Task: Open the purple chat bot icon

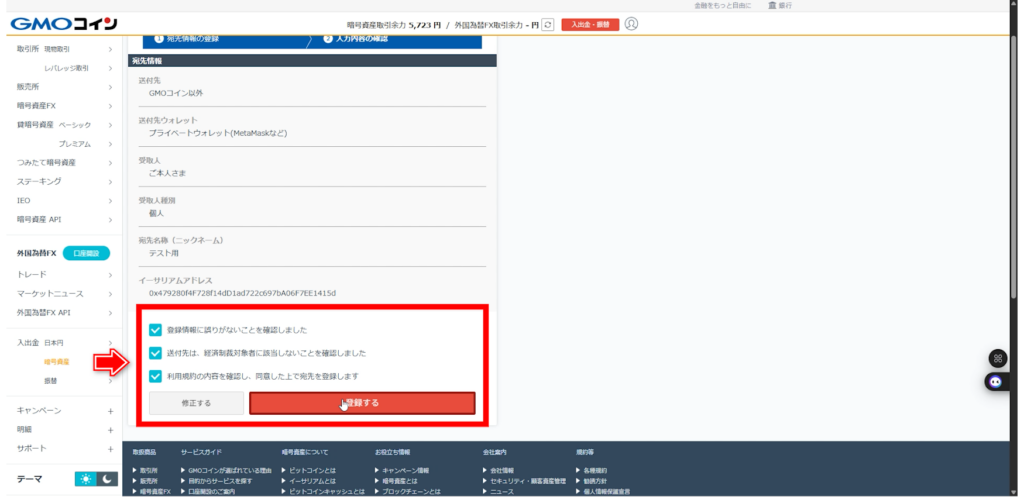Action: tap(996, 381)
